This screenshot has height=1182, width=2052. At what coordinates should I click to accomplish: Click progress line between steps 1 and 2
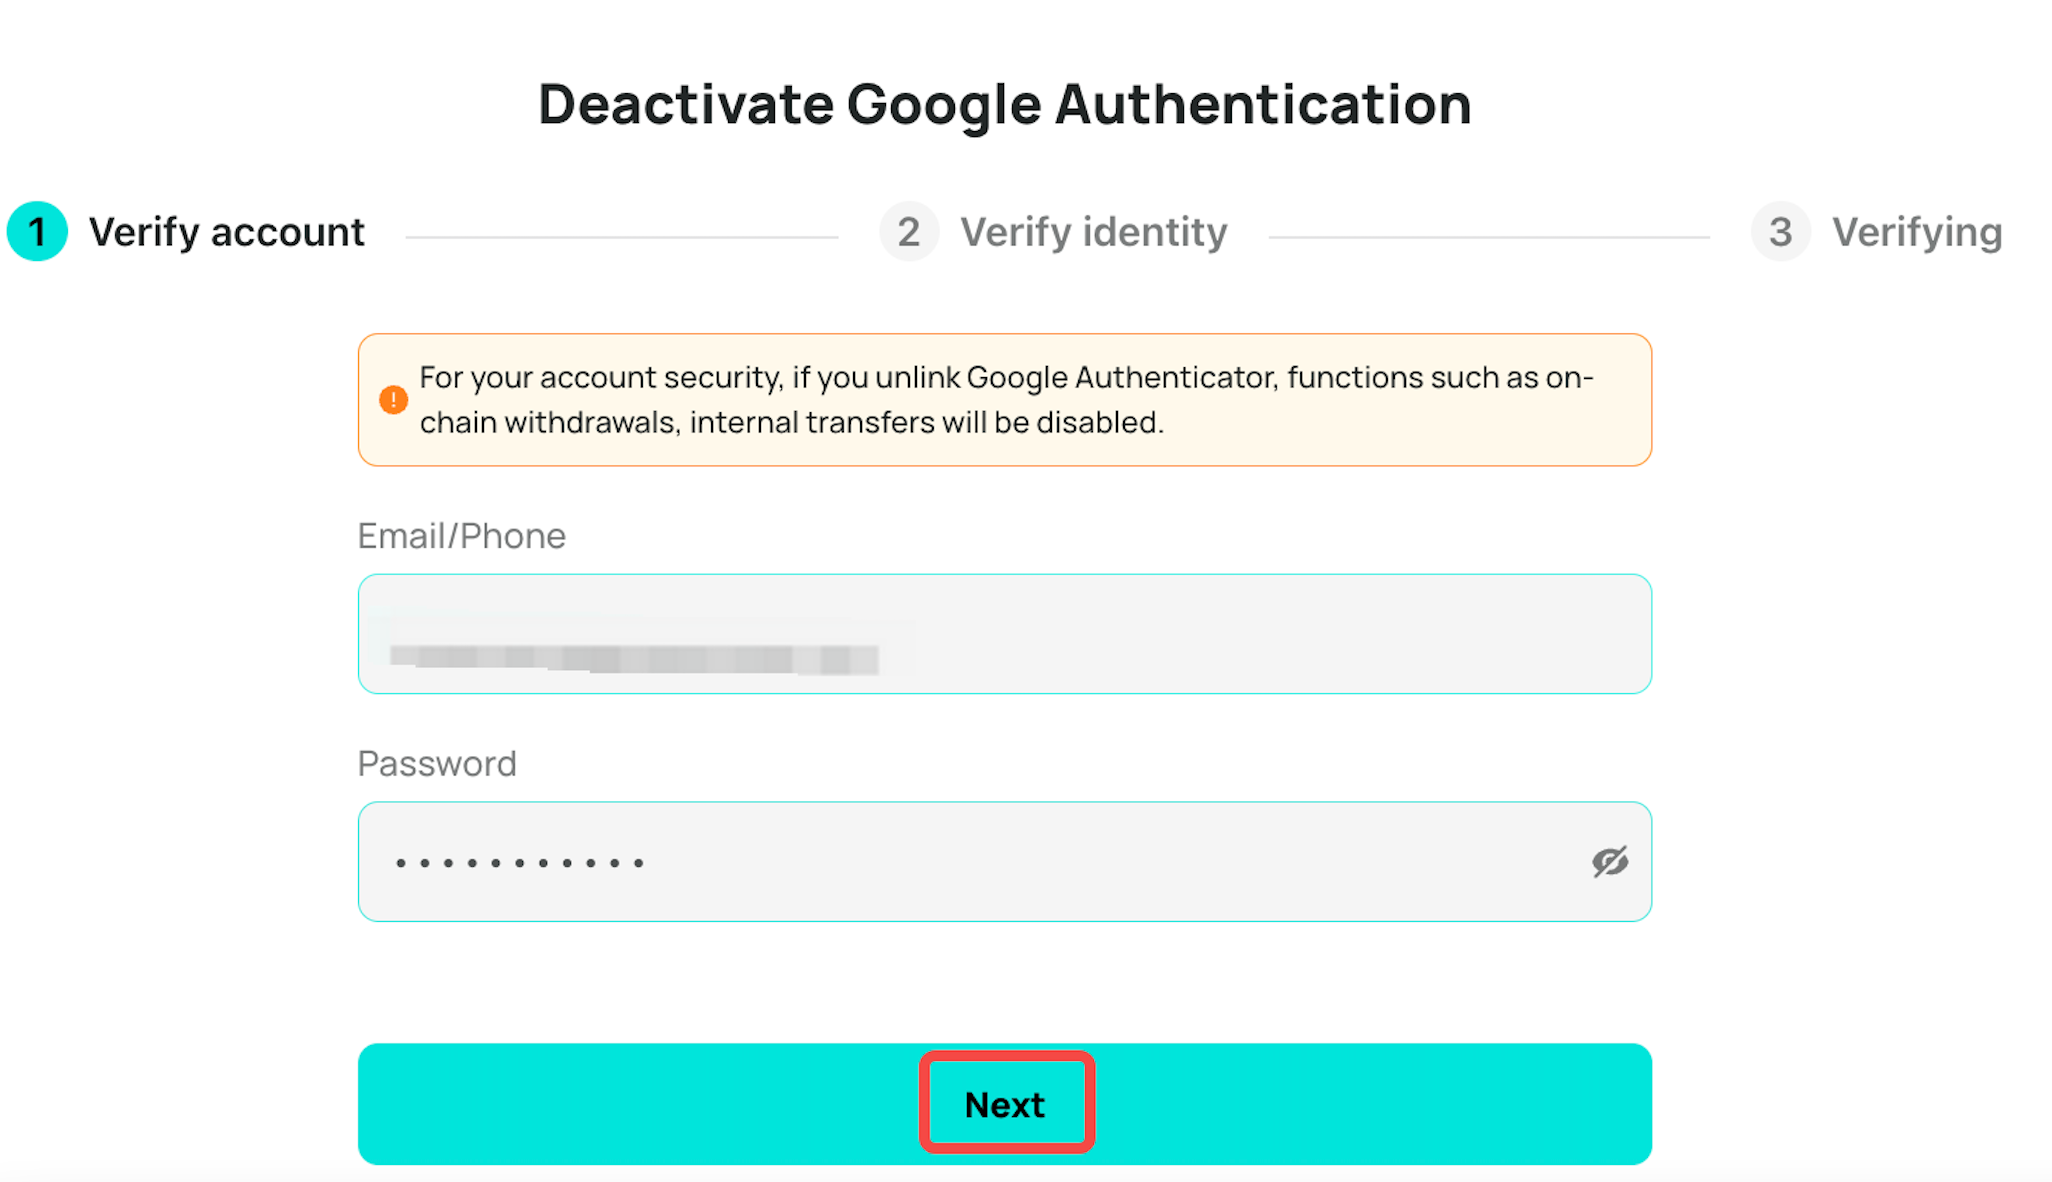[622, 237]
